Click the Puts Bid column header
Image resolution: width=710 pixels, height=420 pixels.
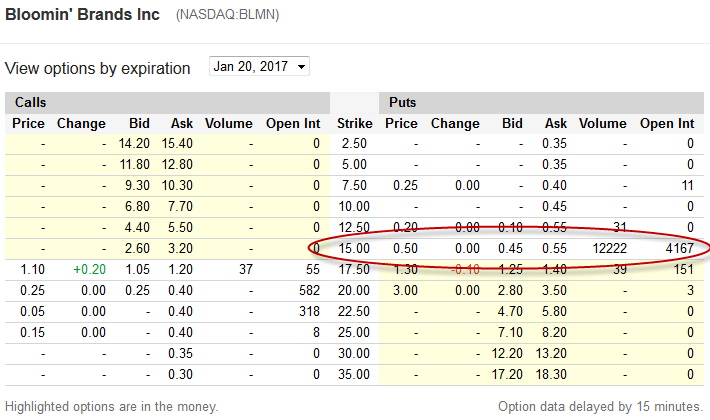pos(512,124)
